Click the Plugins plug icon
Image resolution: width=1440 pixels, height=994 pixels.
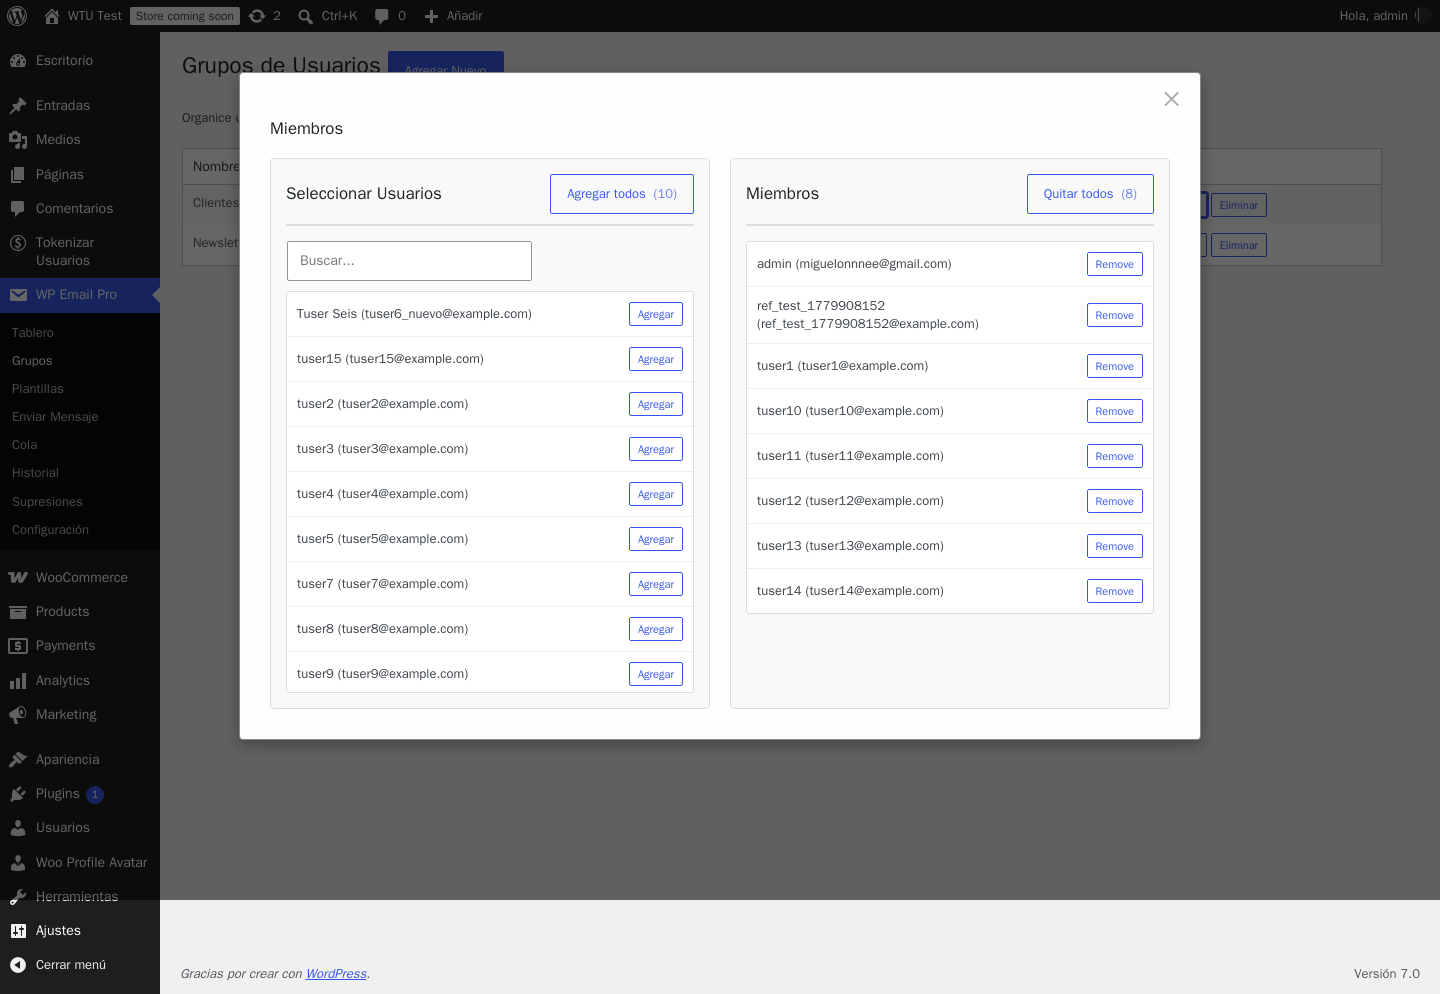click(18, 794)
